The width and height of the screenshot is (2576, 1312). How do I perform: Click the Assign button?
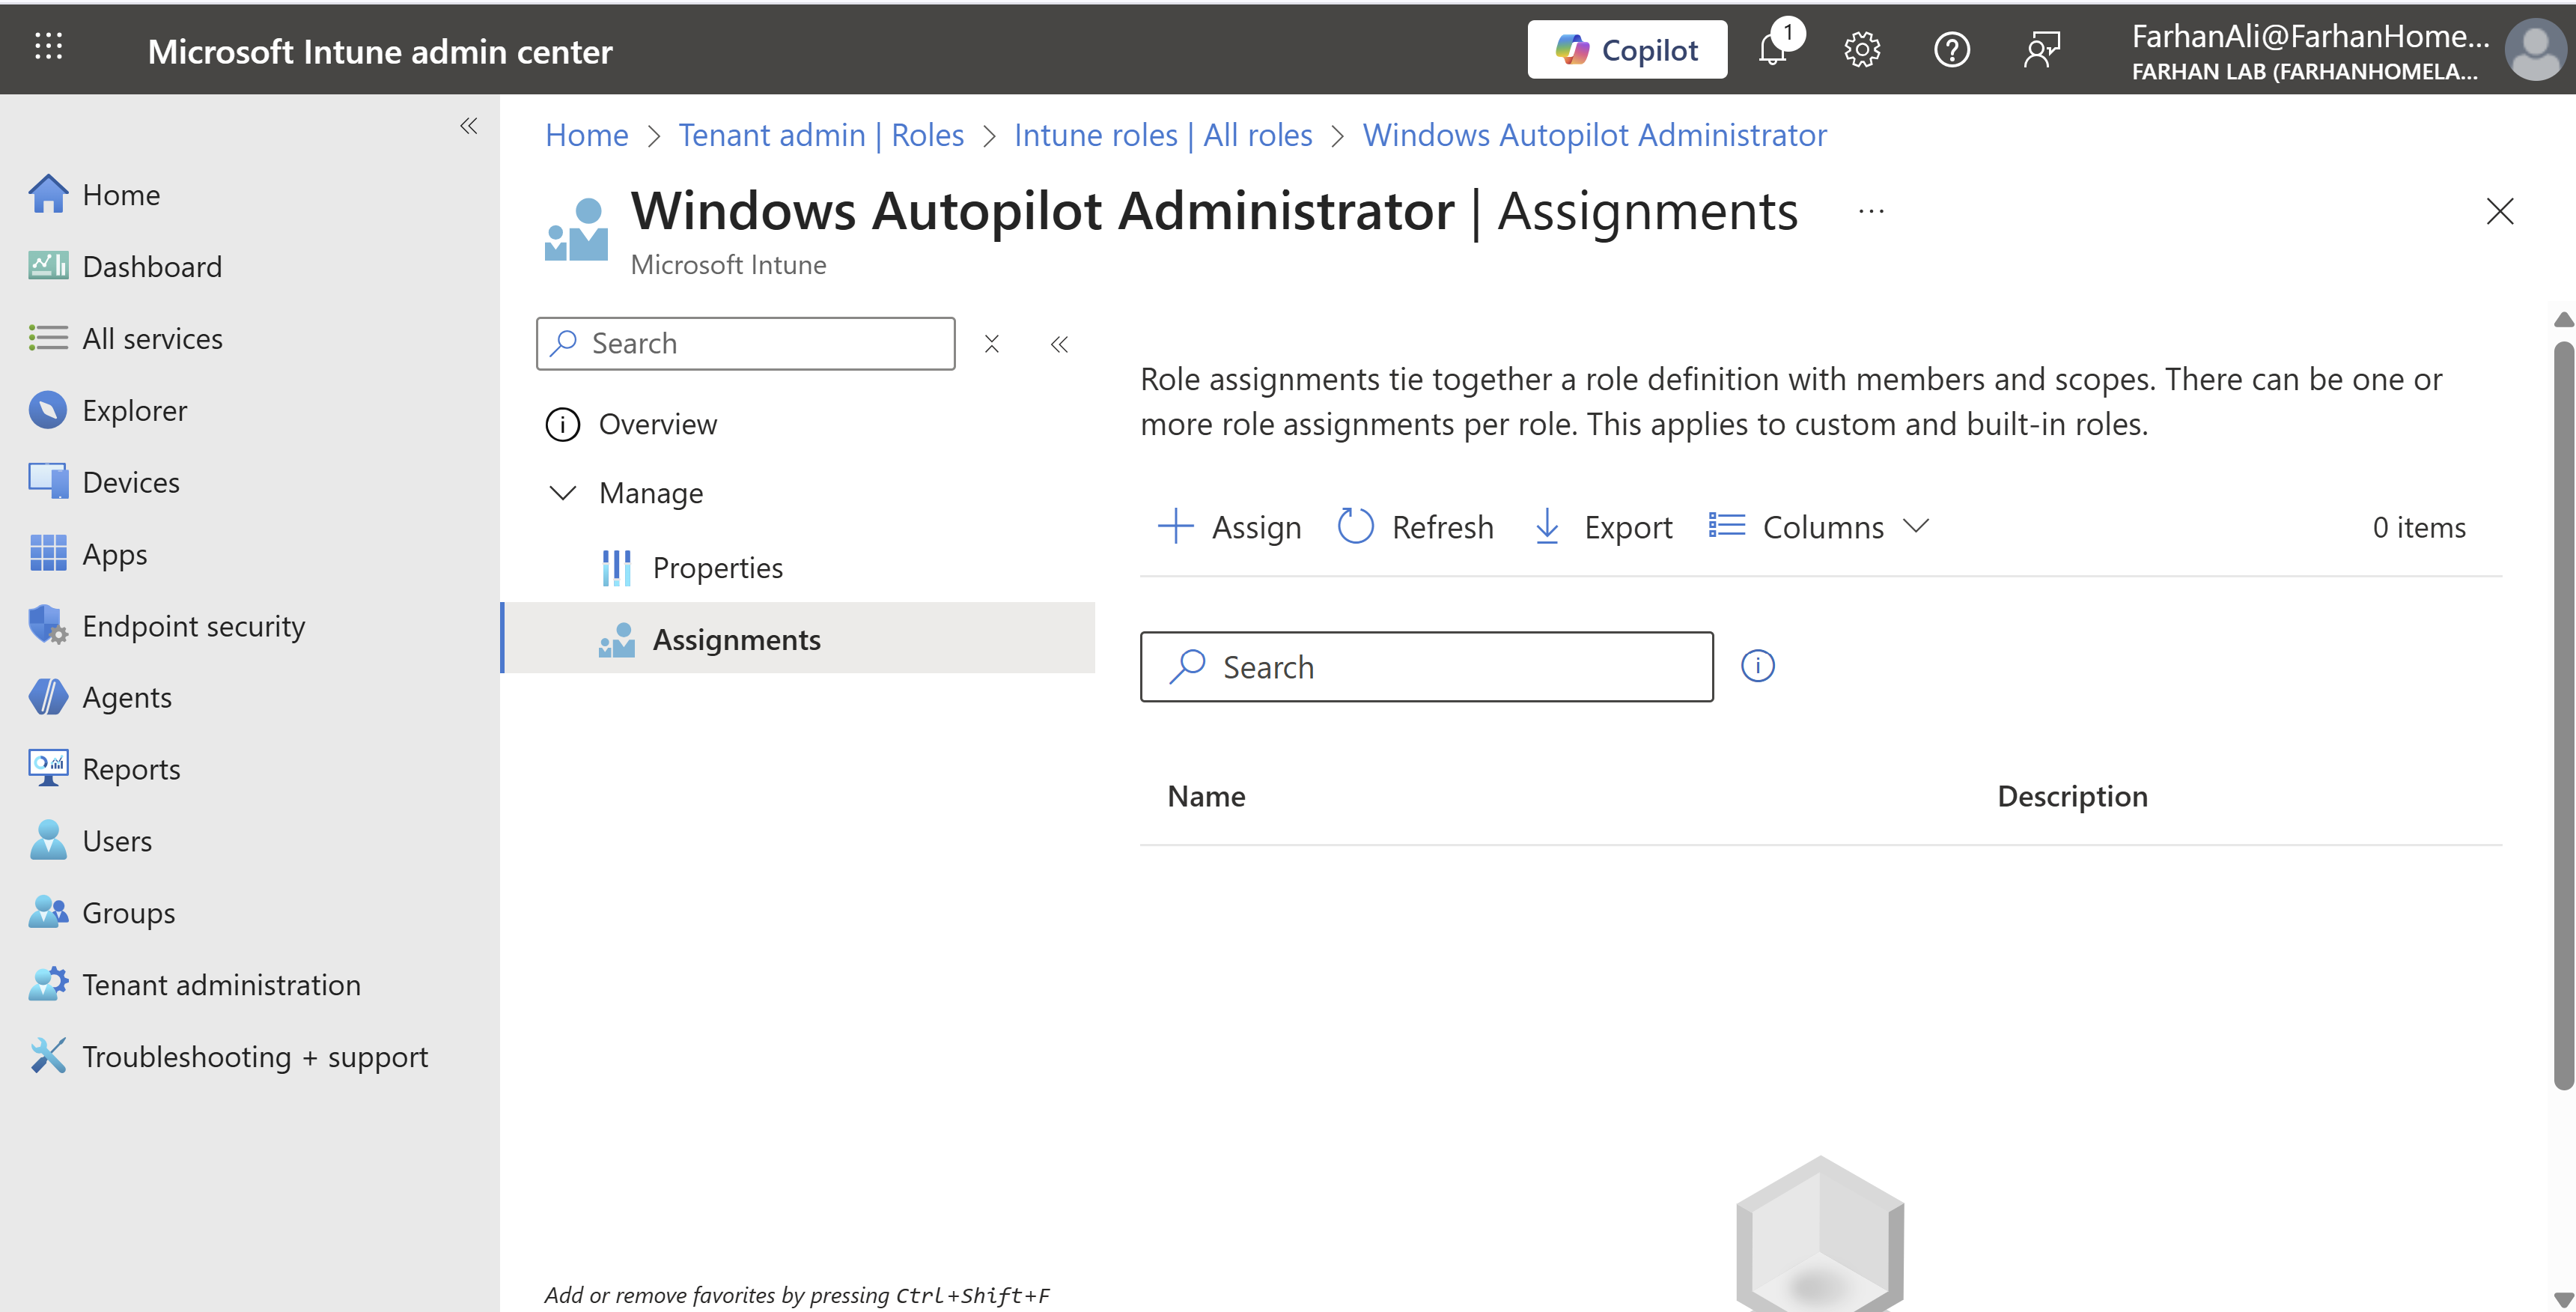(1230, 526)
